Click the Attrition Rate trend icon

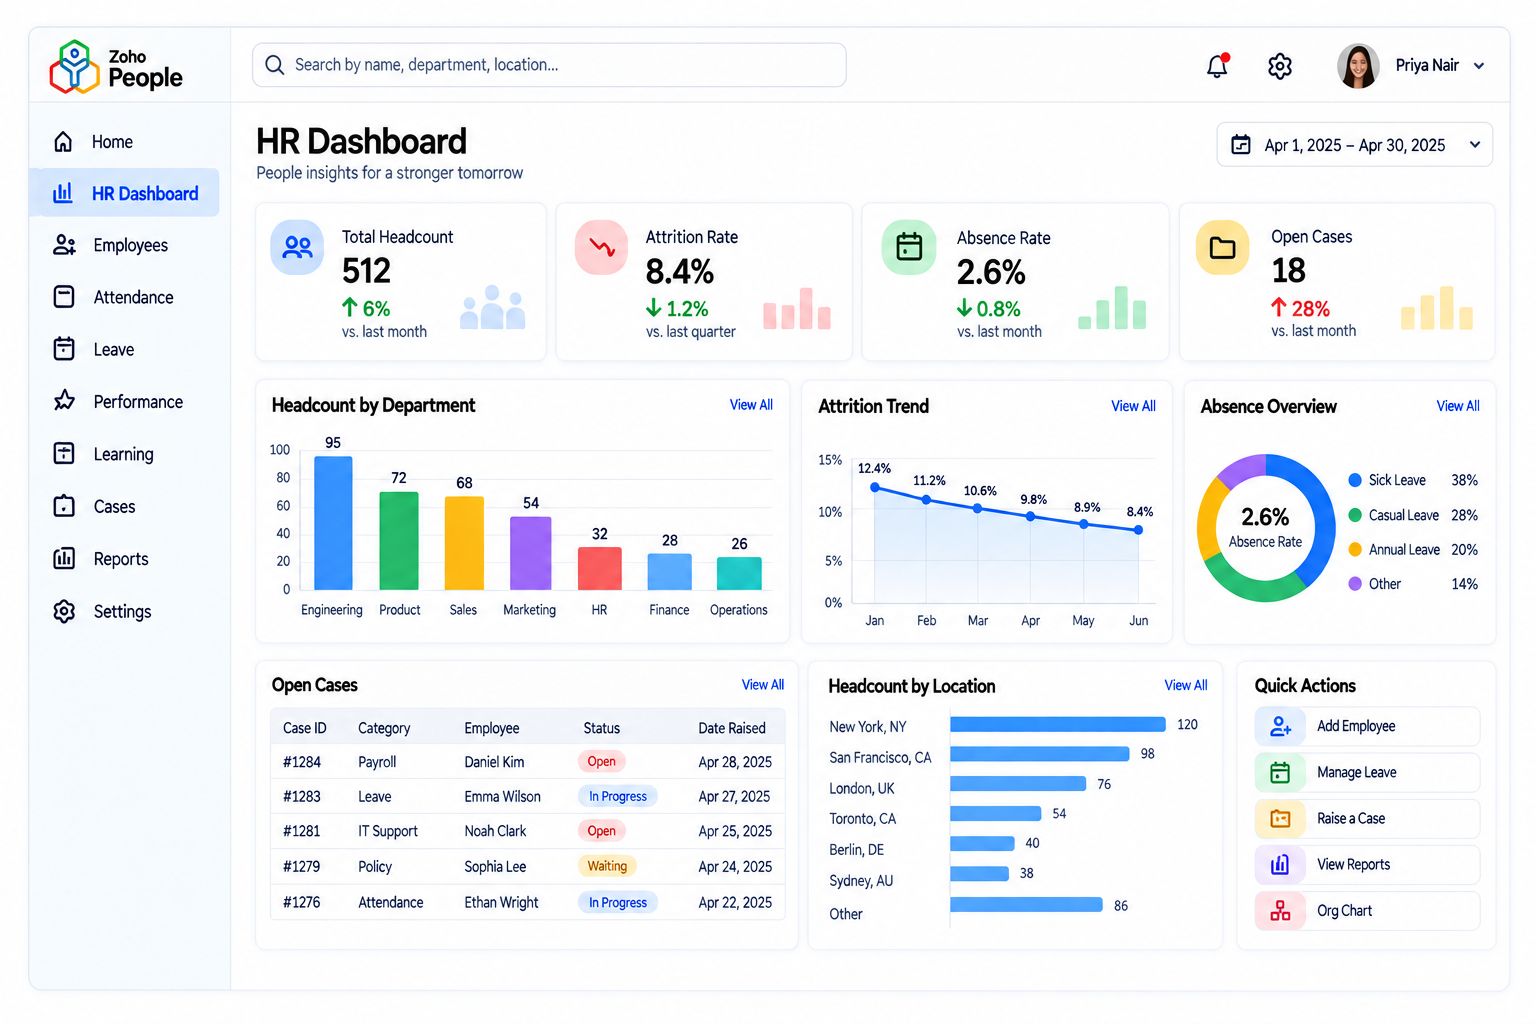pyautogui.click(x=601, y=247)
